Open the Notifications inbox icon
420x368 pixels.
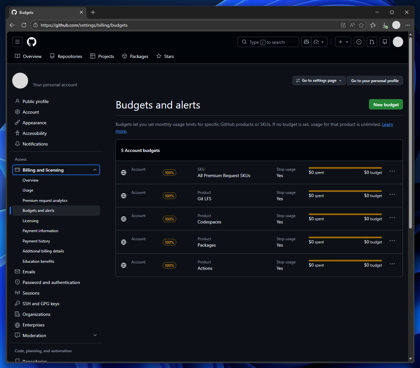pos(385,42)
